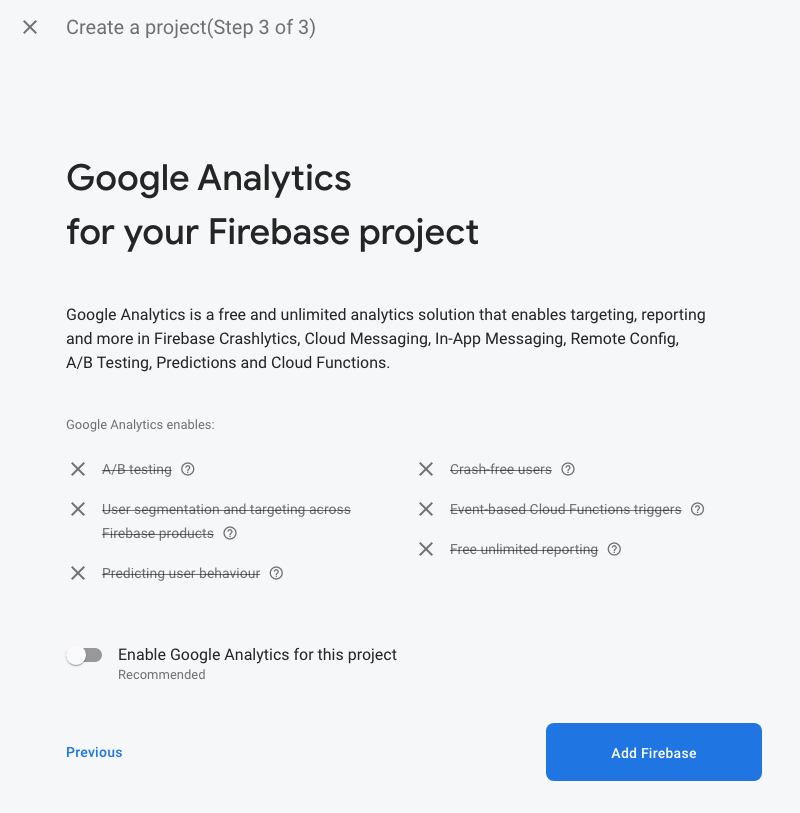This screenshot has height=813, width=800.
Task: Open help icon next to A/B testing
Action: [188, 469]
